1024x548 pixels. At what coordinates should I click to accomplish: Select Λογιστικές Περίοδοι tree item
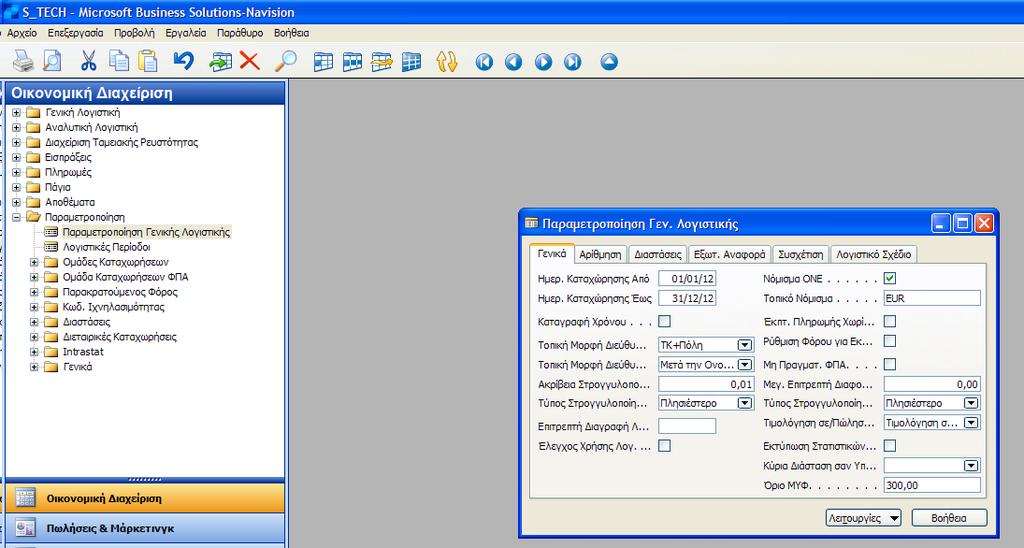106,247
